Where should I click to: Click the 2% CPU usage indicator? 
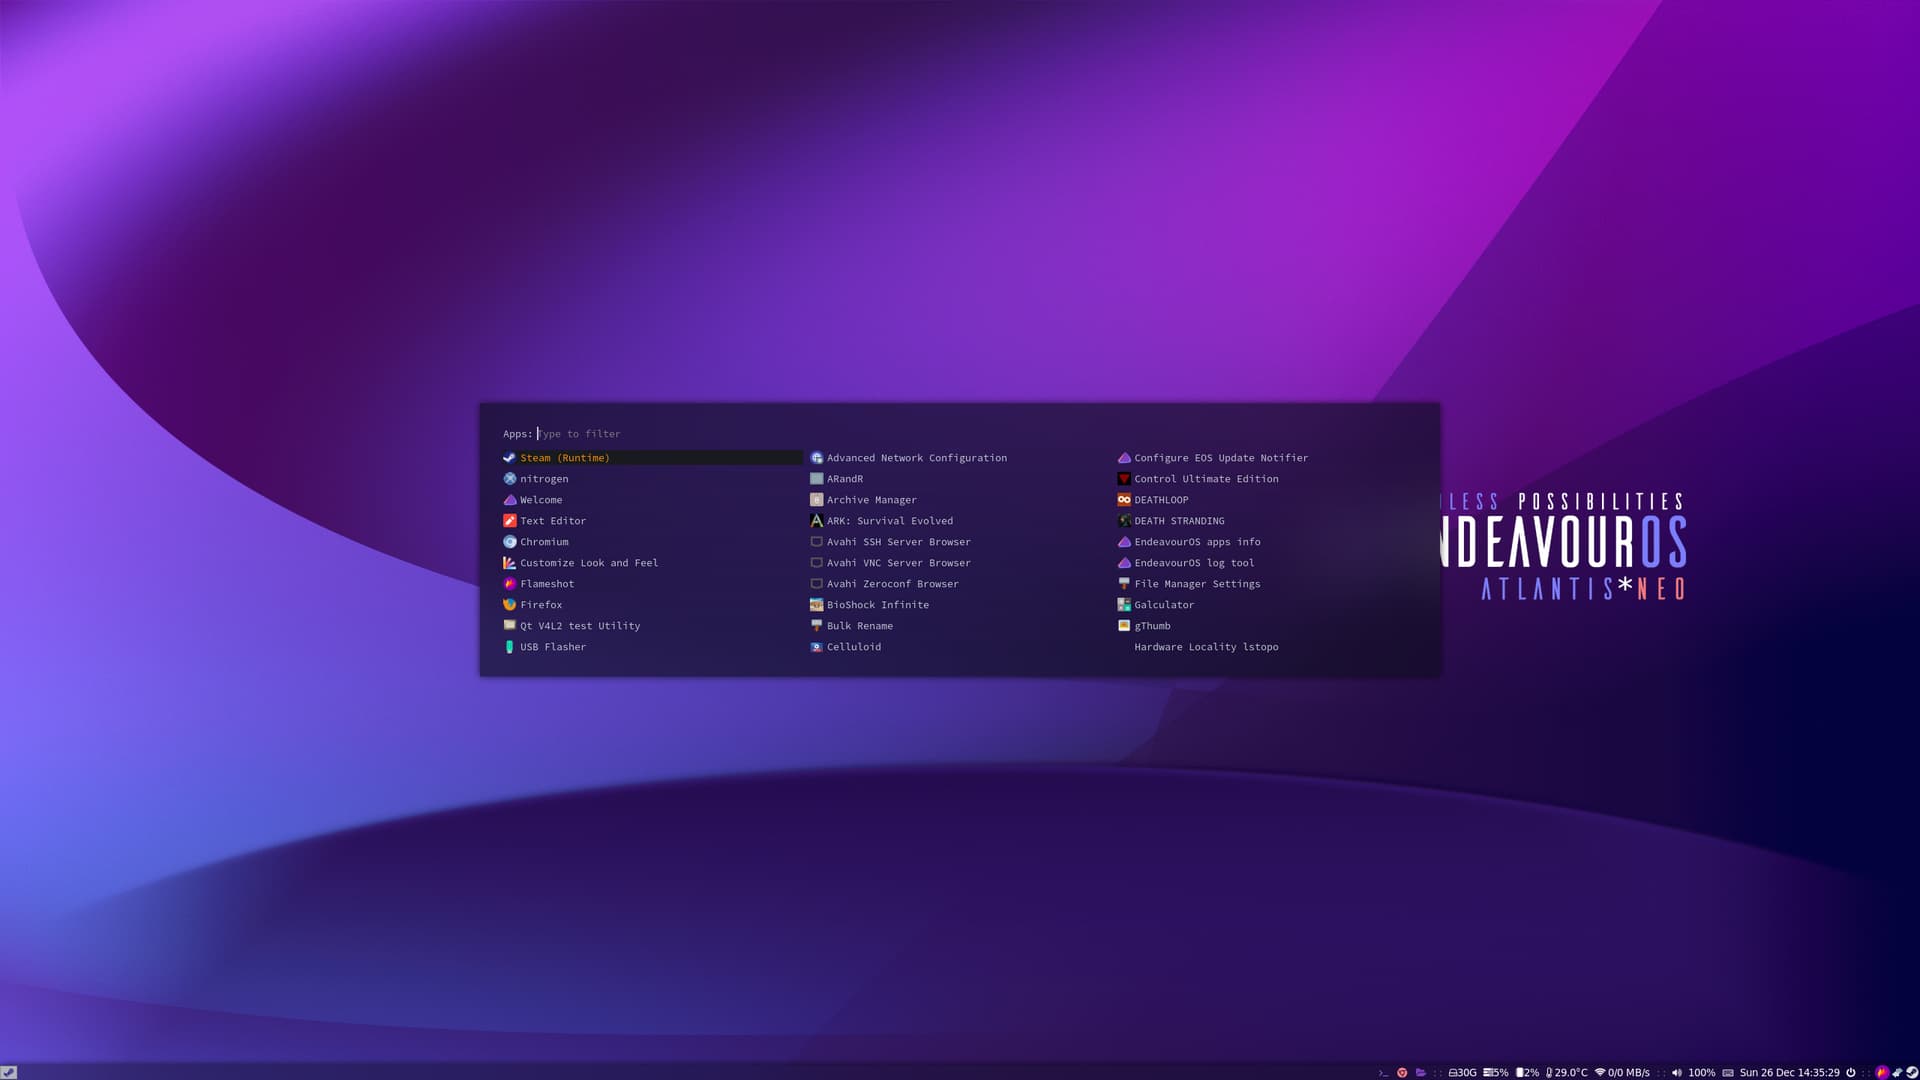pos(1528,1073)
